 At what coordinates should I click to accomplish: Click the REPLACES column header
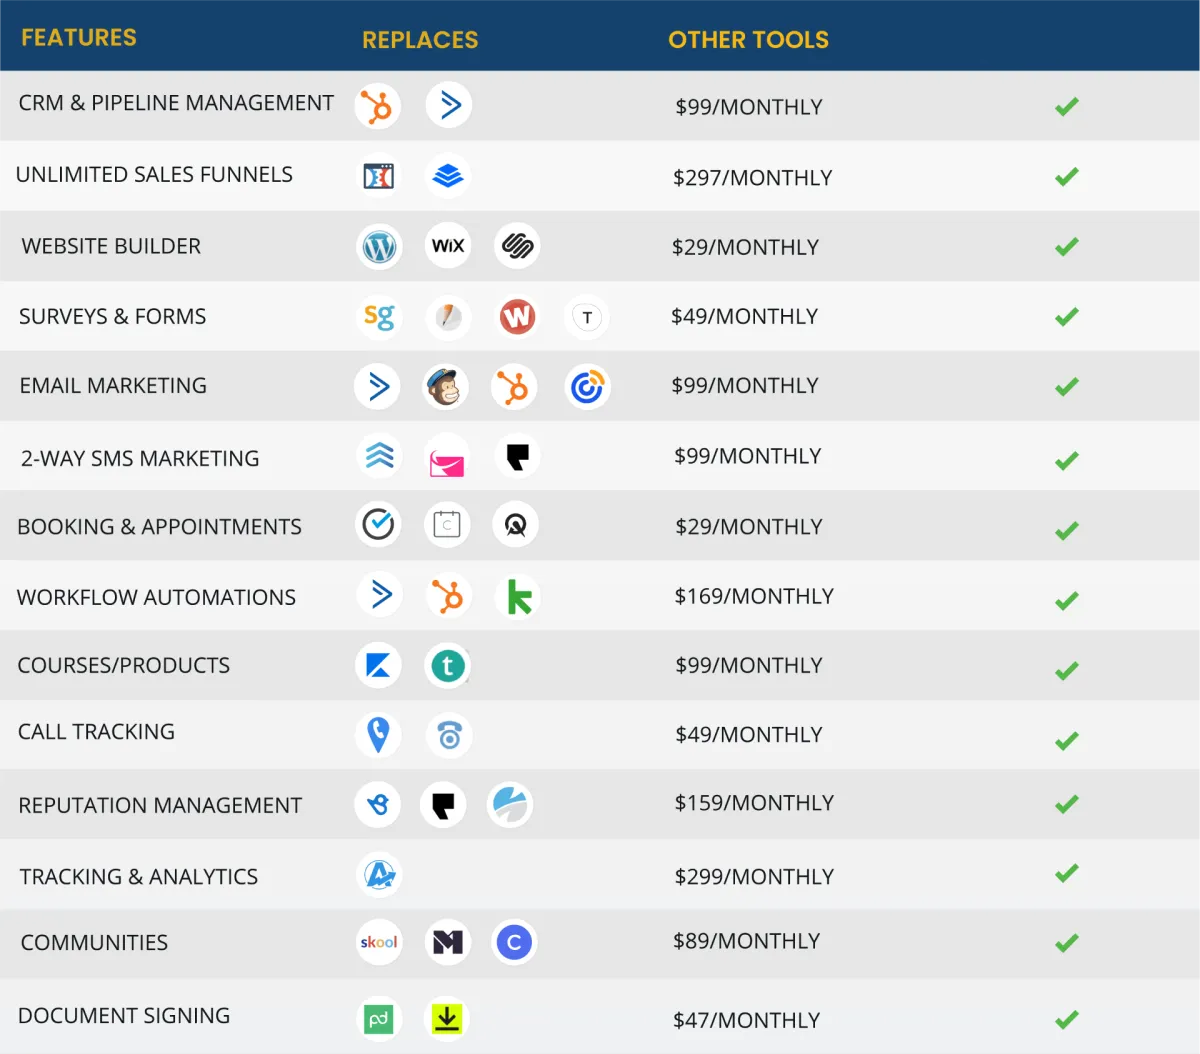click(420, 40)
